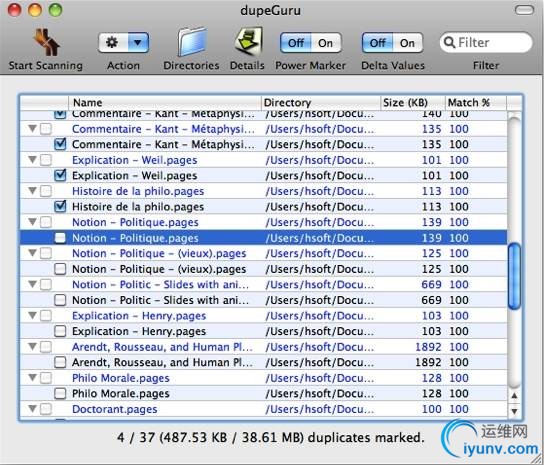Screen dimensions: 544x465
Task: Turn Delta Values Off
Action: [377, 43]
